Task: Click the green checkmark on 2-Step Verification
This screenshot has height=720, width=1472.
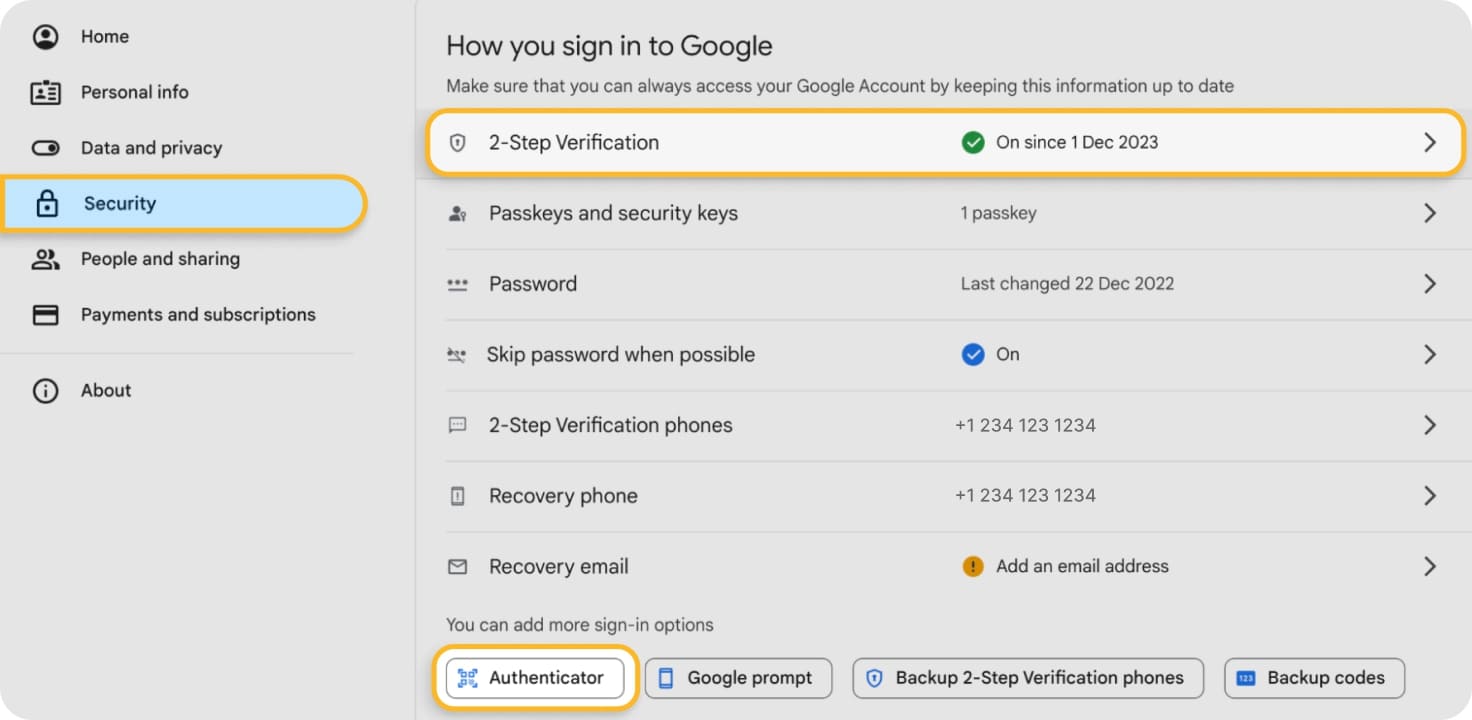Action: pos(972,142)
